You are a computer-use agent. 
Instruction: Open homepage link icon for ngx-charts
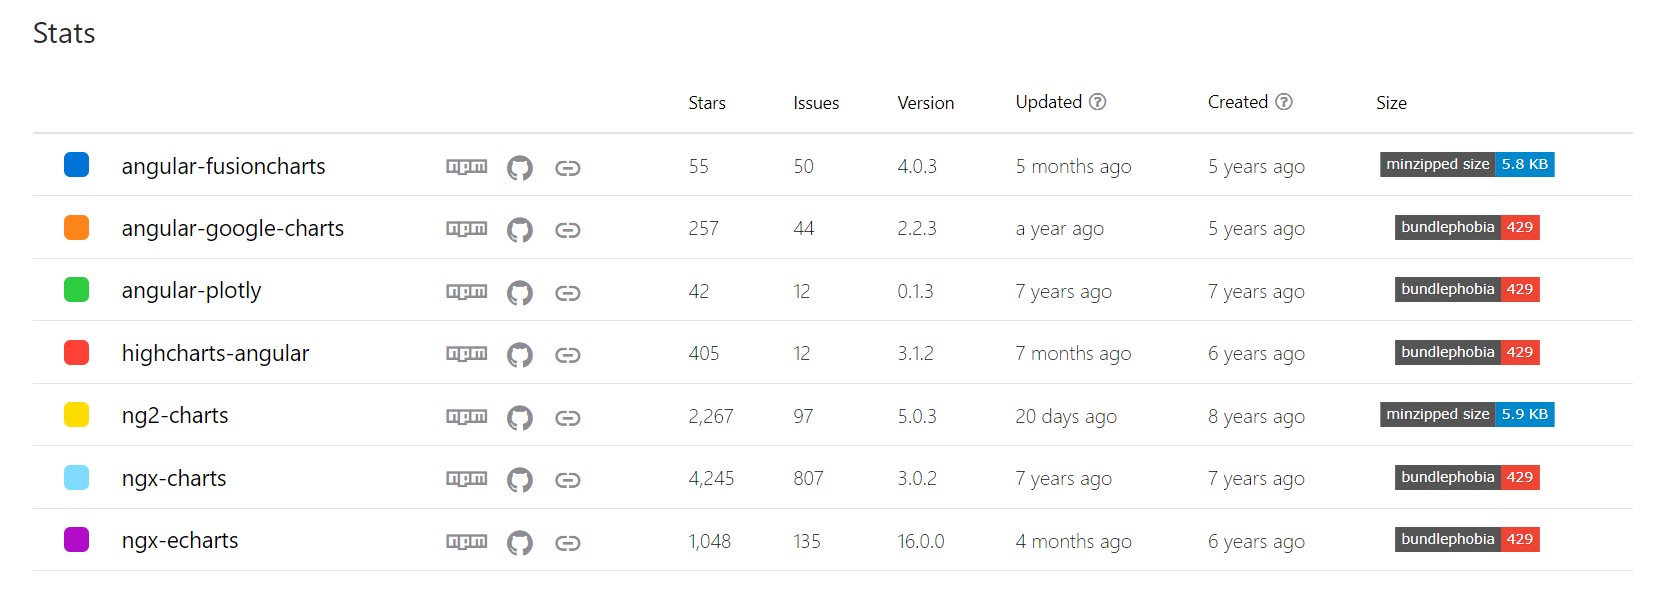(568, 480)
